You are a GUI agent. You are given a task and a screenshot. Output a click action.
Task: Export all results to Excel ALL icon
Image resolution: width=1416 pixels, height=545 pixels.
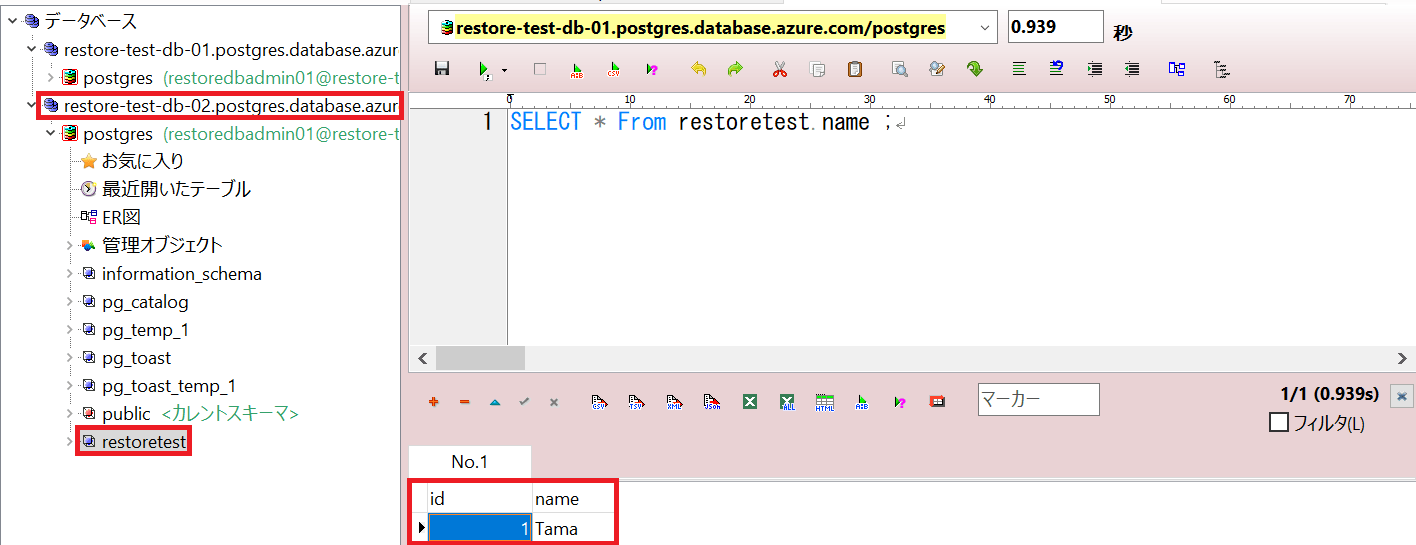(x=787, y=401)
